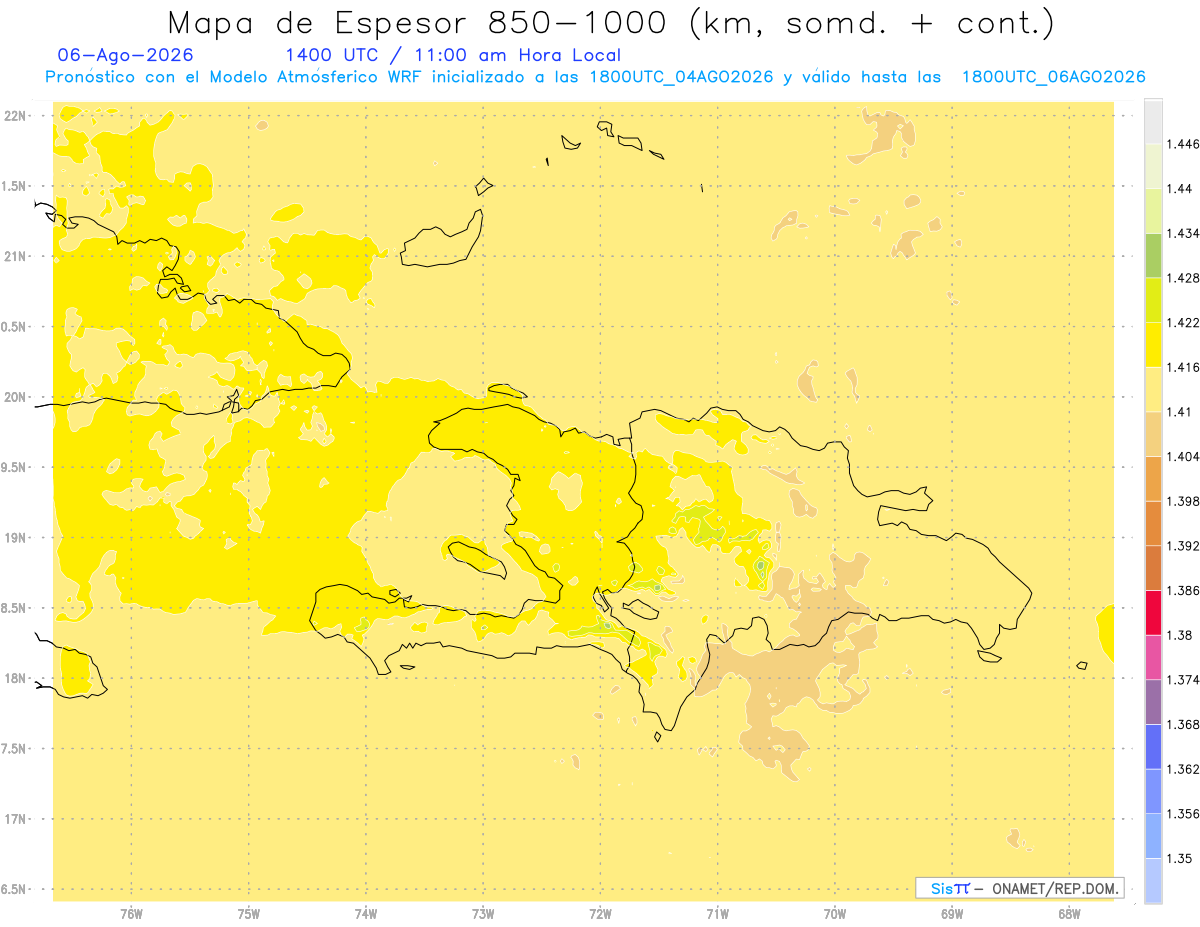The image size is (1200, 927).
Task: Click the longitude label '72W'
Action: pos(600,914)
